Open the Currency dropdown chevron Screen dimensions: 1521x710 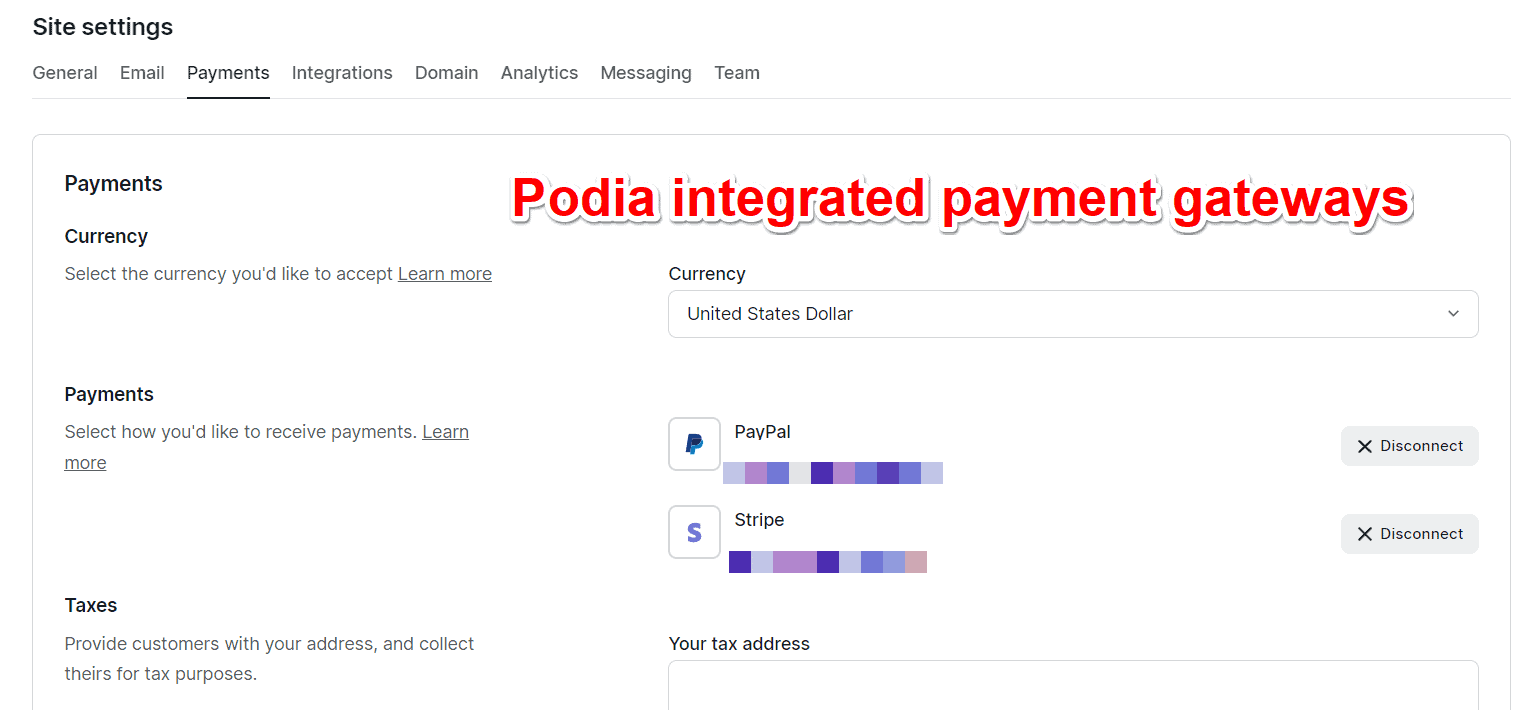coord(1453,313)
